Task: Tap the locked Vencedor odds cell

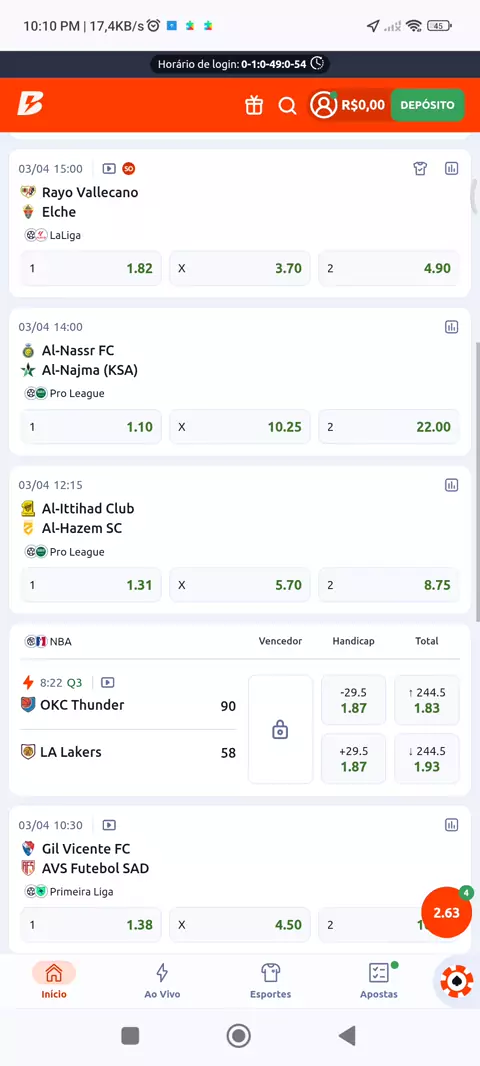Action: 280,729
